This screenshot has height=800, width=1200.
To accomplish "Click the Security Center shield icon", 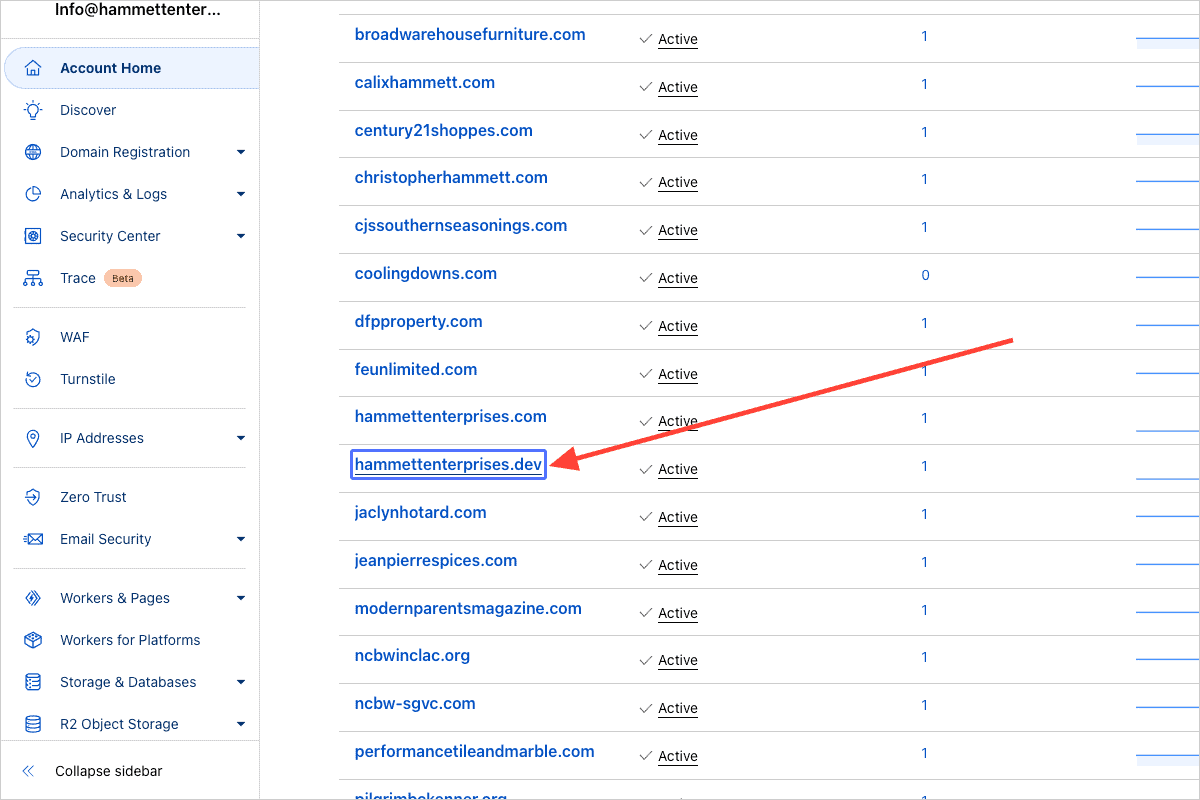I will click(x=33, y=236).
